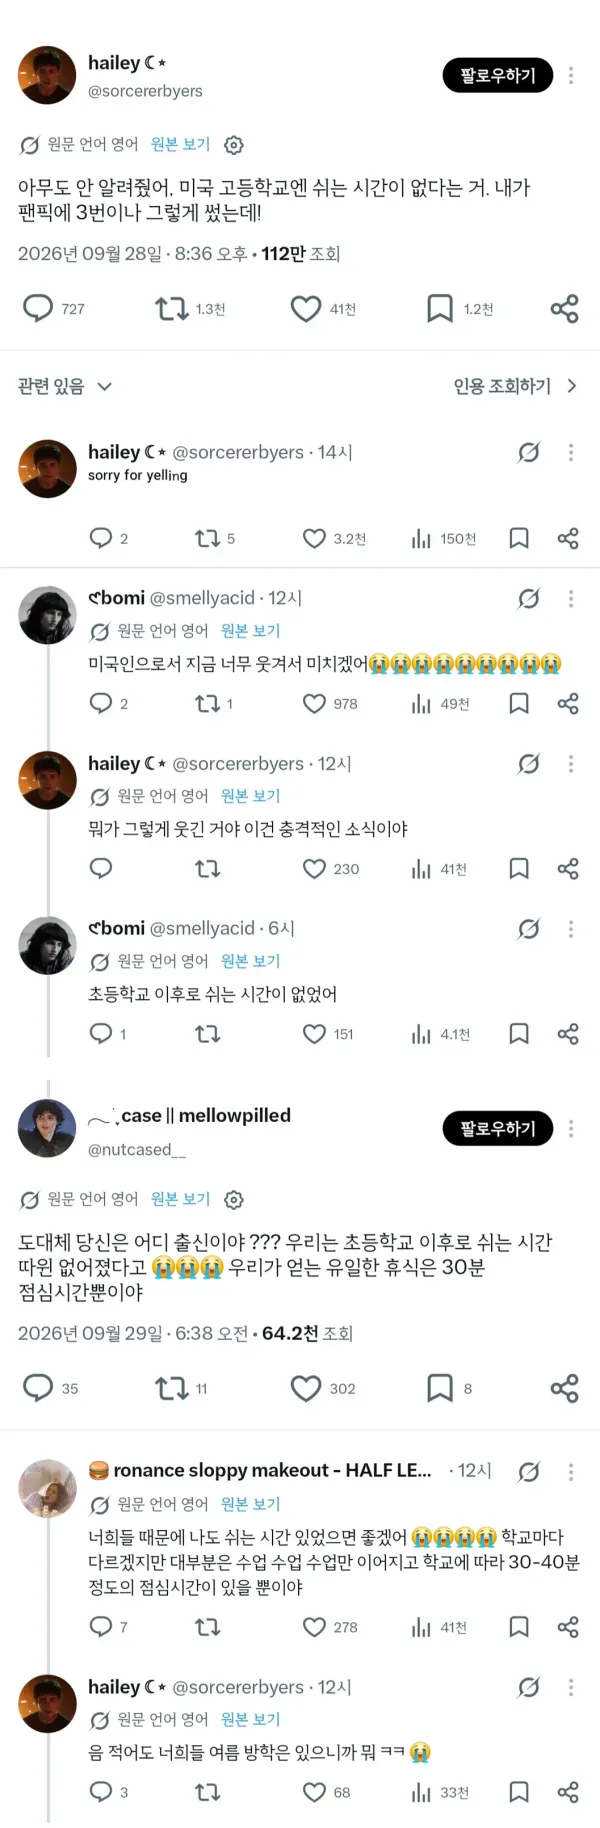Share the main post by hailey
This screenshot has width=600, height=1828.
565,309
